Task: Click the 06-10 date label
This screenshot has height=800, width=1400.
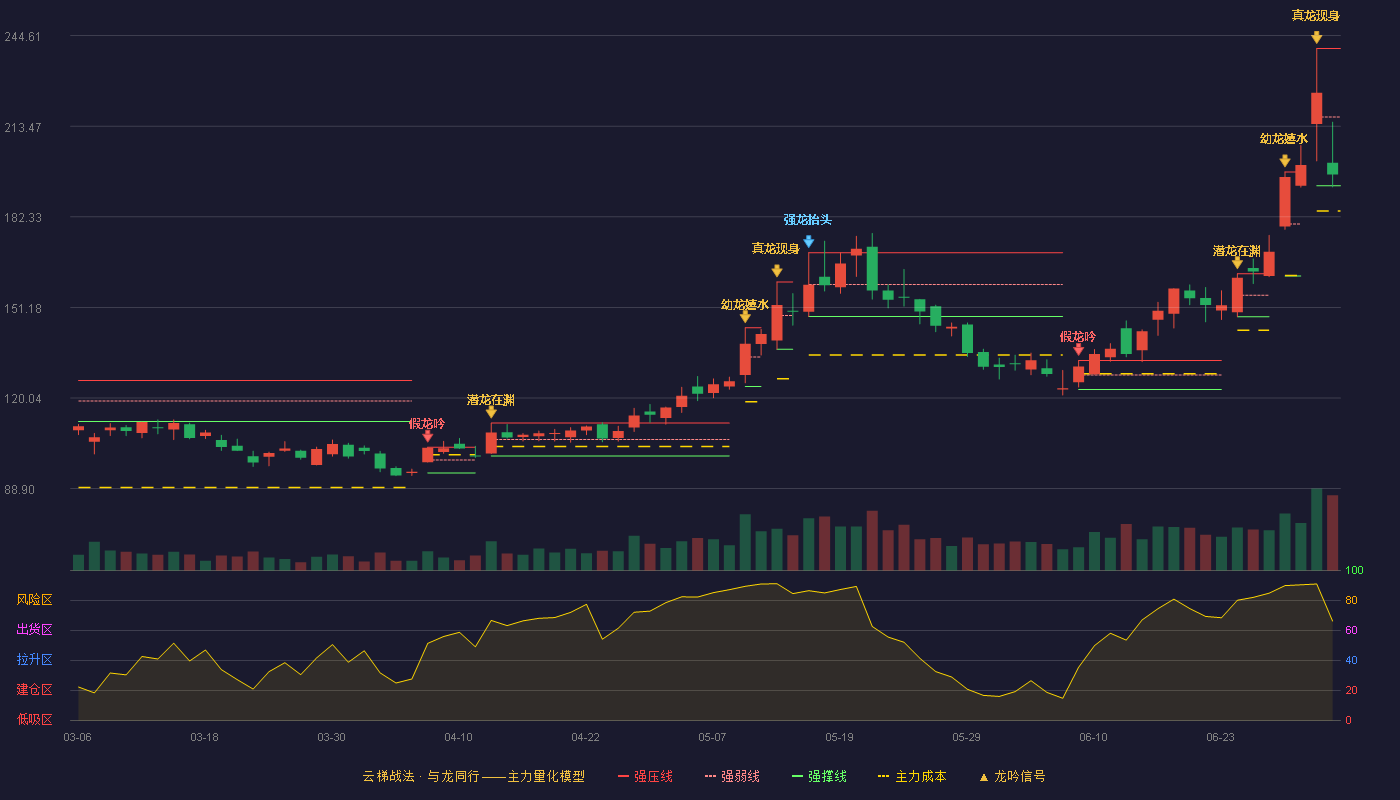Action: click(x=1093, y=737)
